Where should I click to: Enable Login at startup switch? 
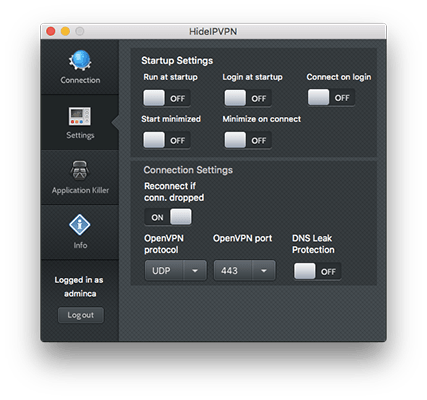(247, 98)
